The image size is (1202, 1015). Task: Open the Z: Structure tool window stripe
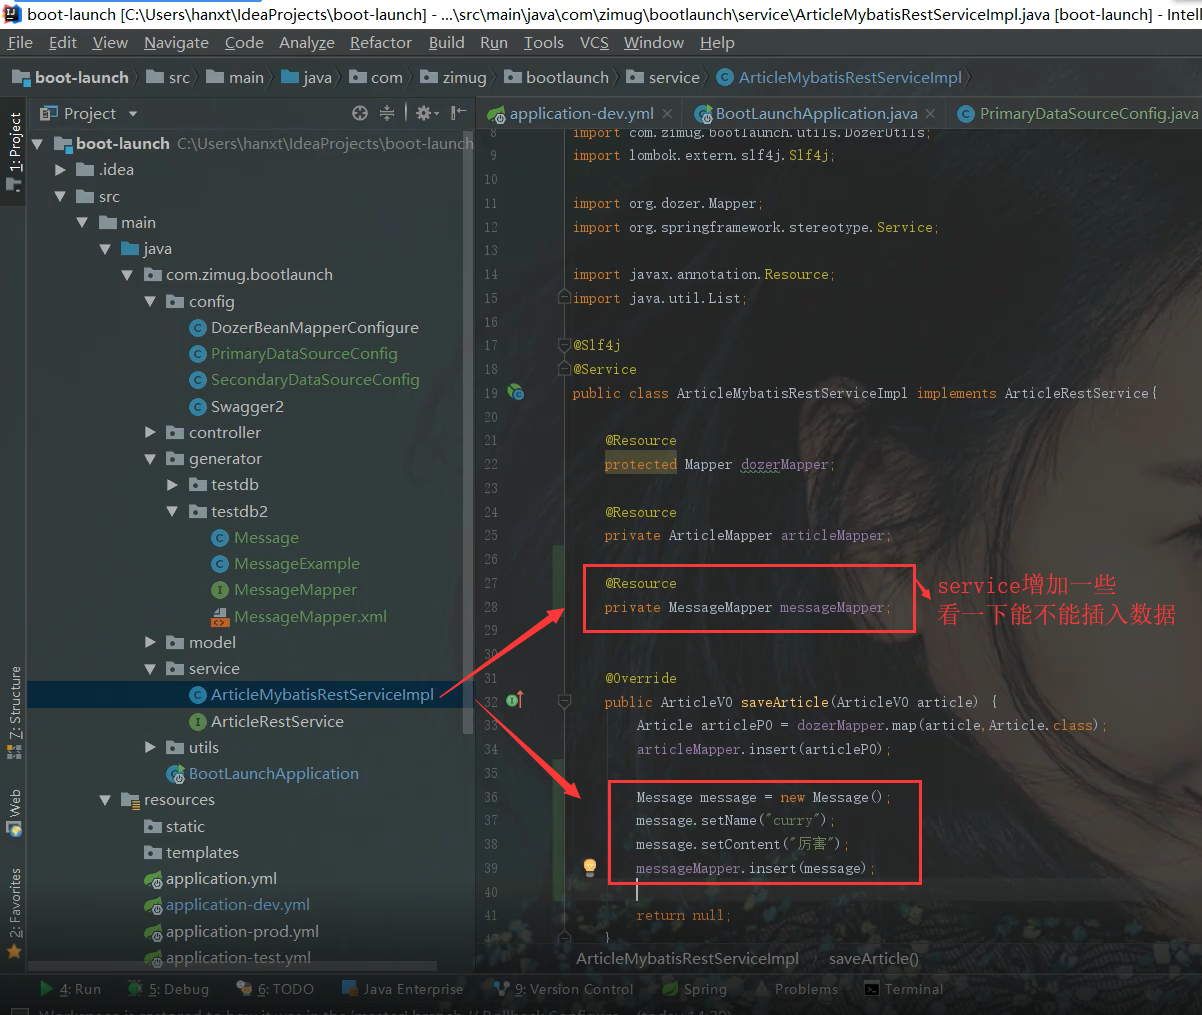click(x=14, y=712)
